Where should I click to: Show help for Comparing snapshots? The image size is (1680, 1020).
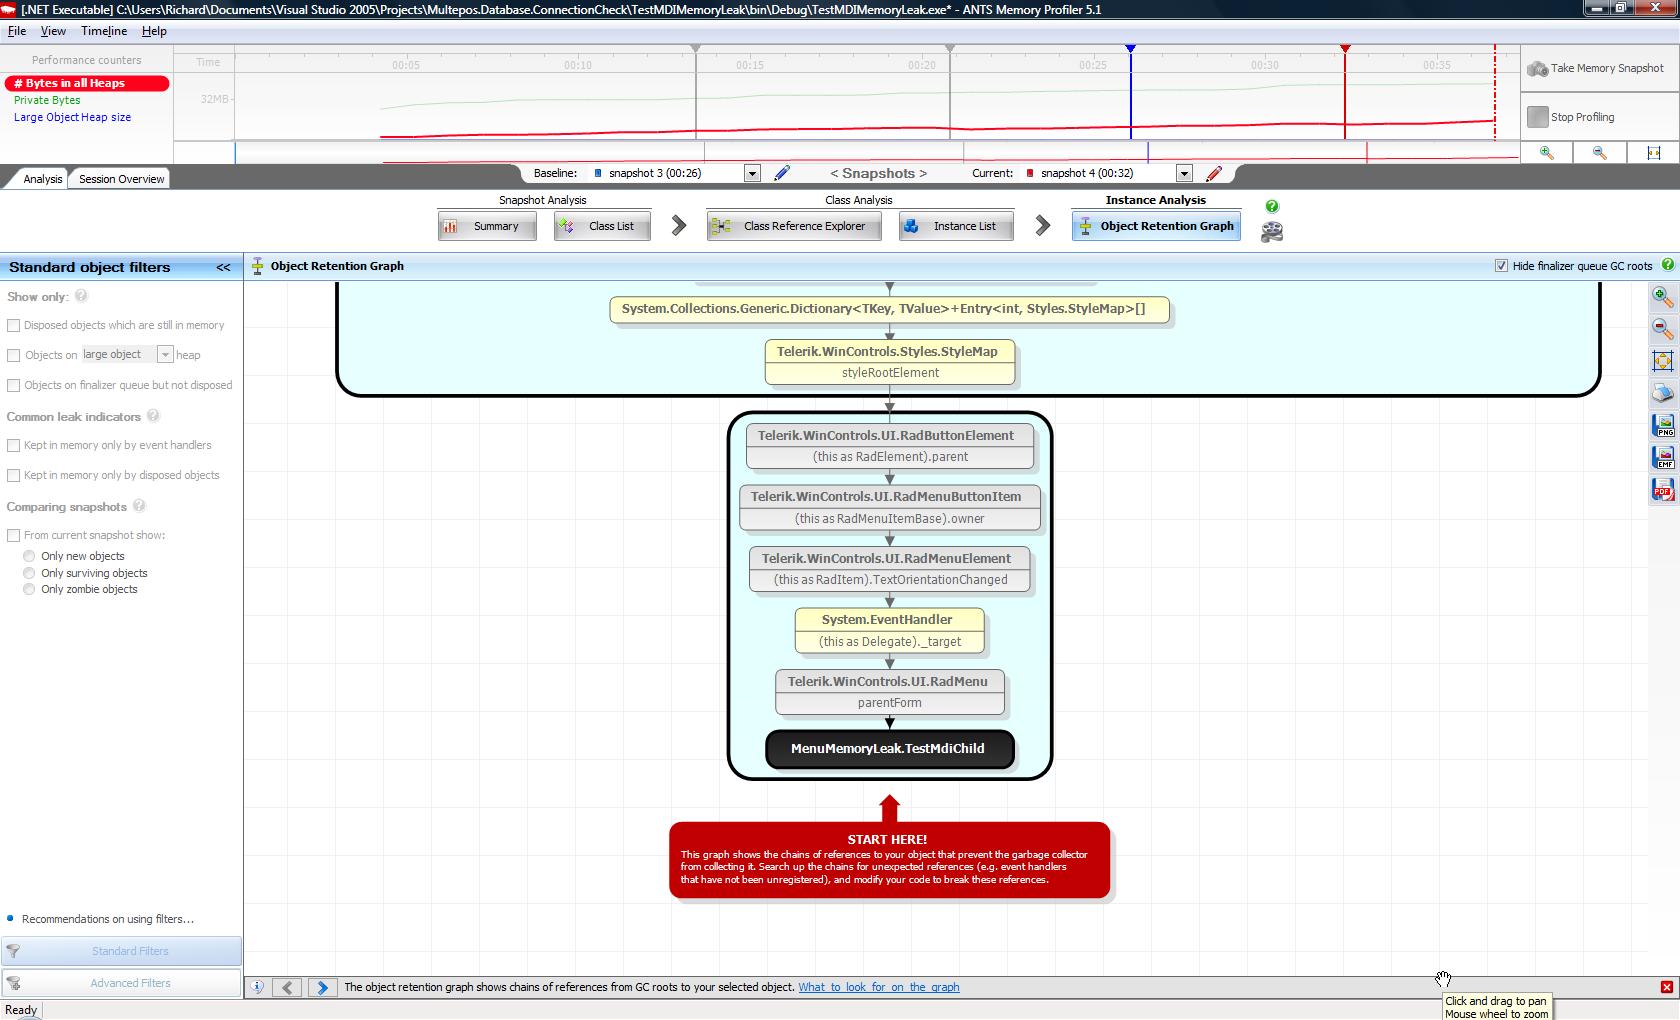pyautogui.click(x=139, y=506)
